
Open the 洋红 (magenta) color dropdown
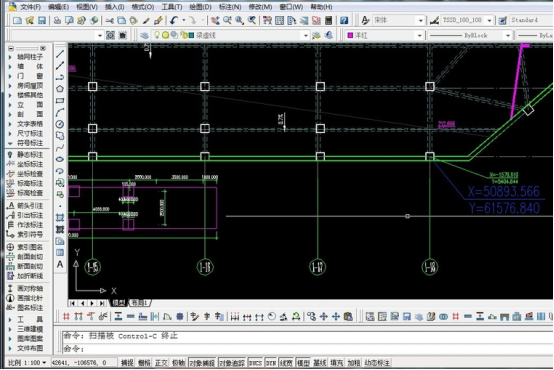tap(384, 35)
